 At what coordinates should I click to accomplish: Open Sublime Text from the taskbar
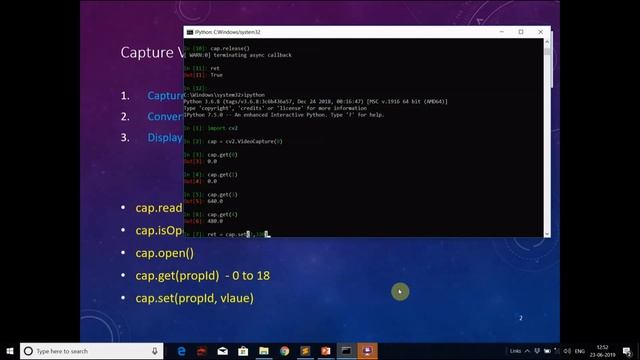pyautogui.click(x=305, y=351)
